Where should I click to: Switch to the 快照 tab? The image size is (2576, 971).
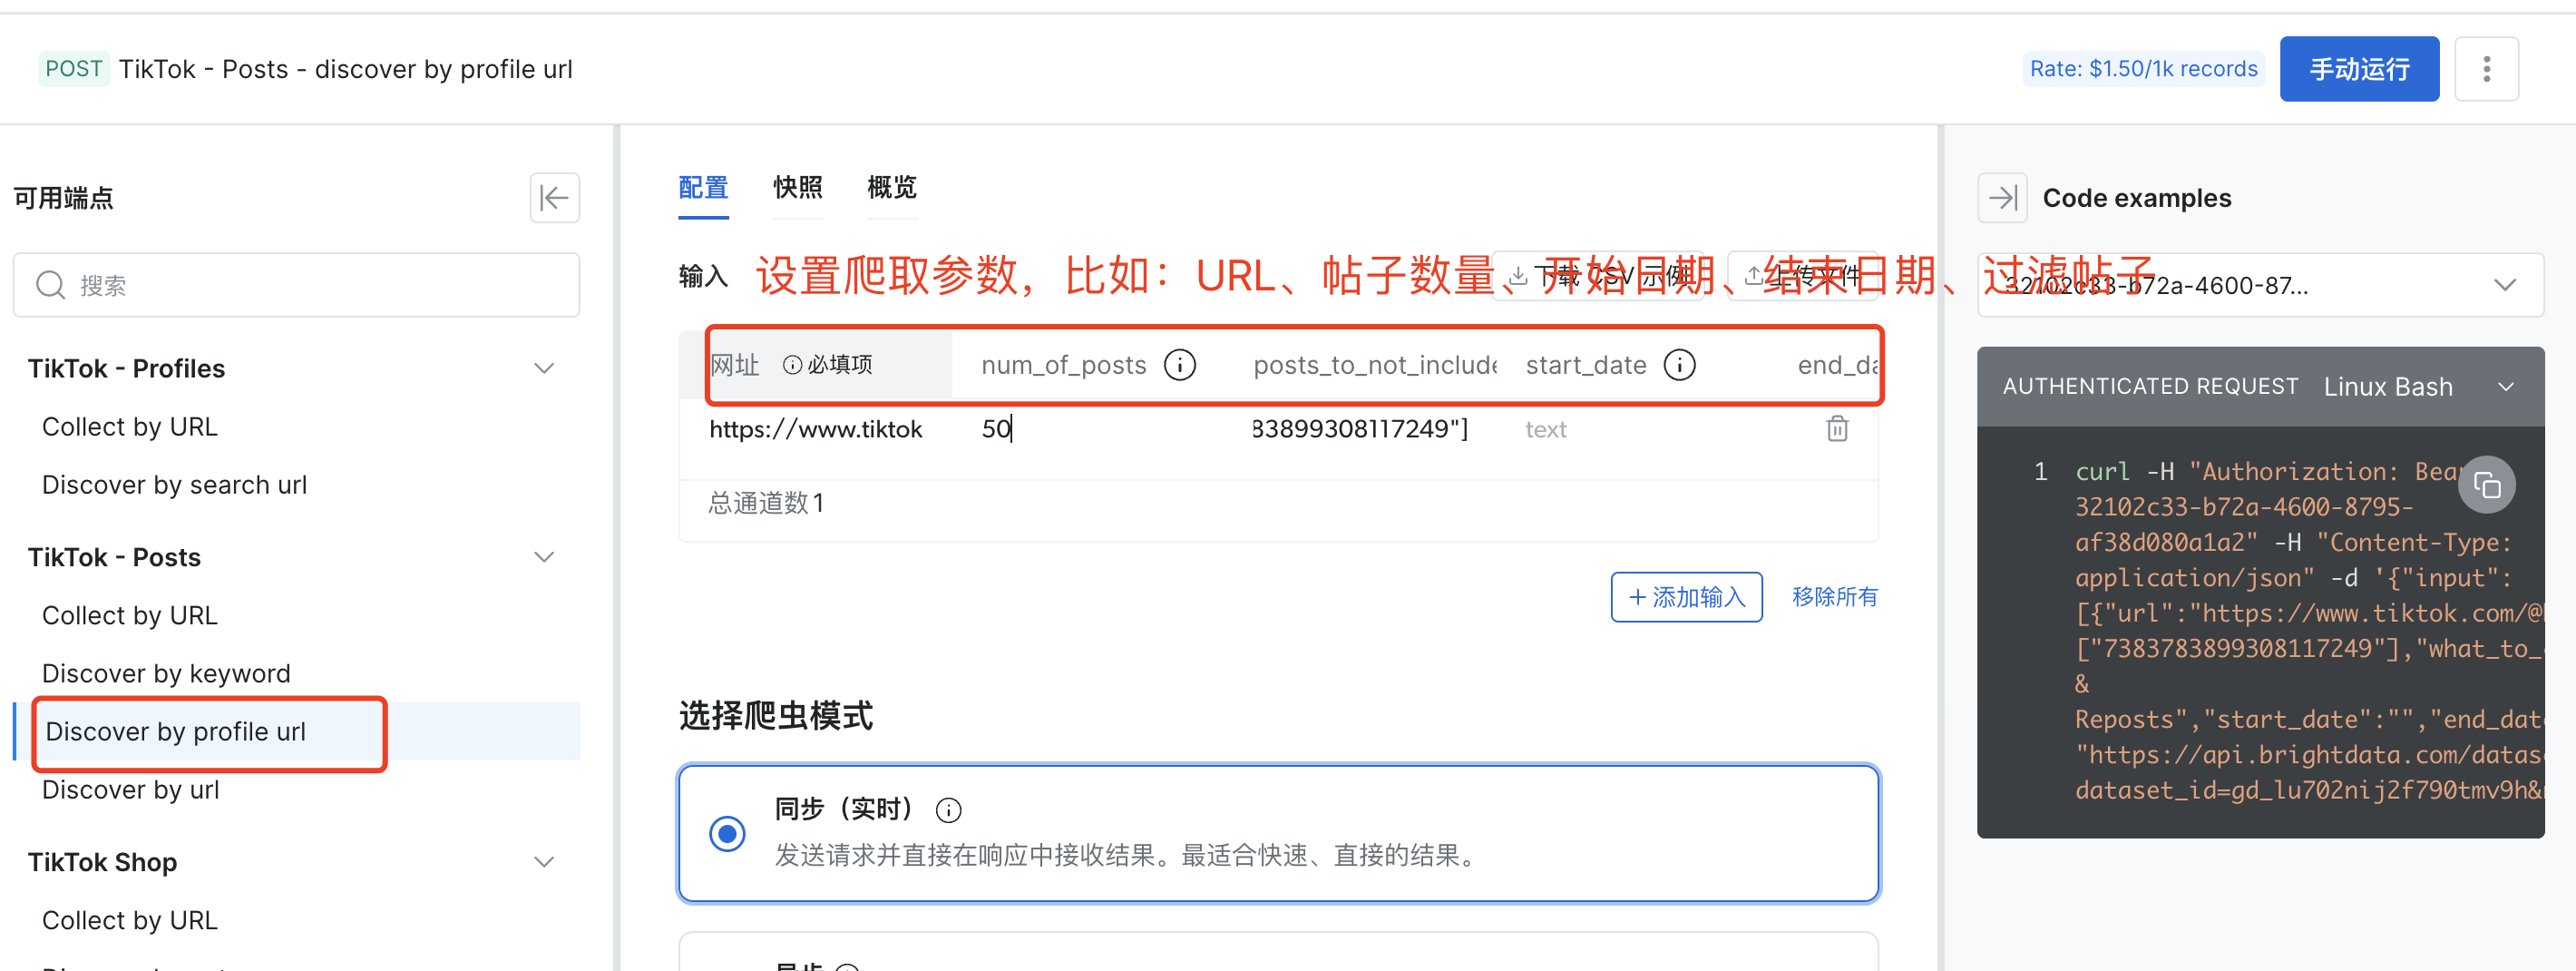[x=798, y=187]
